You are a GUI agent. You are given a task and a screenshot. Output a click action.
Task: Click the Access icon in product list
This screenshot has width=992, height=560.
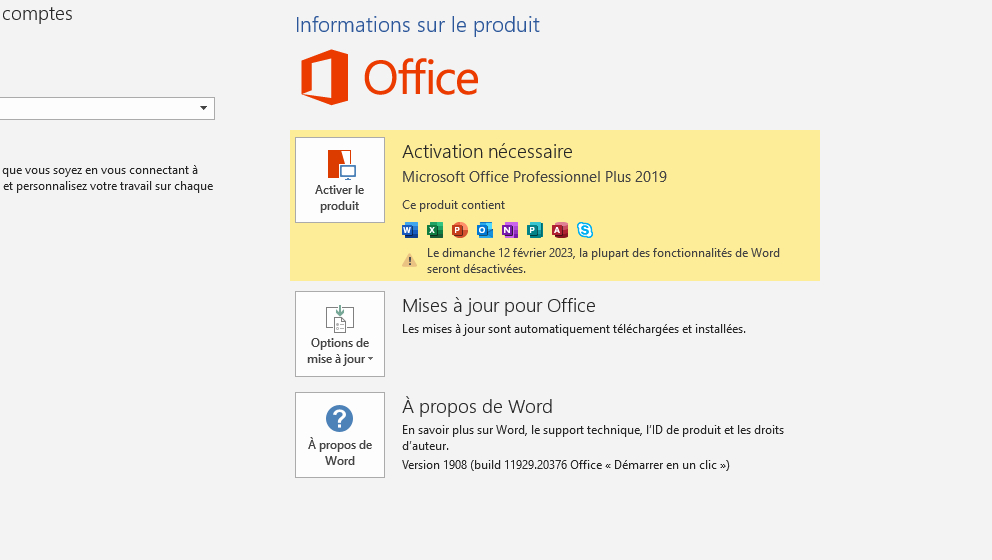560,230
